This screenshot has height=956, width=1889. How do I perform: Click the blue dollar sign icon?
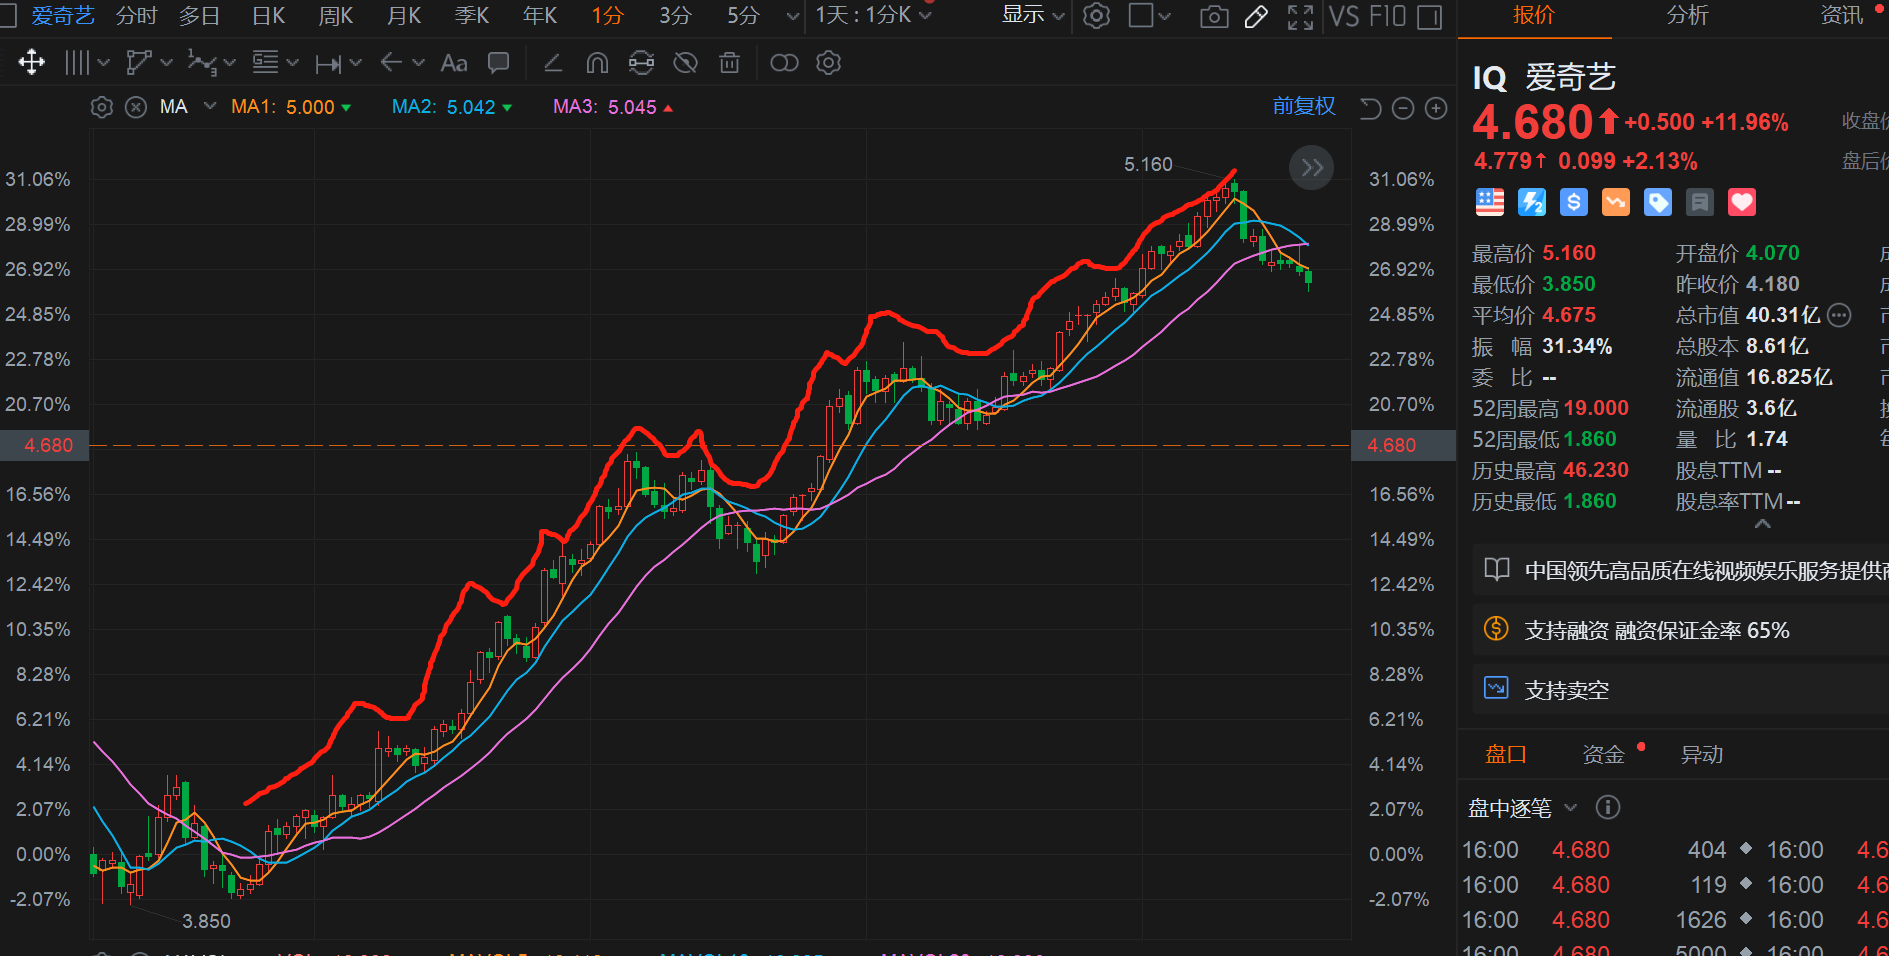tap(1574, 202)
